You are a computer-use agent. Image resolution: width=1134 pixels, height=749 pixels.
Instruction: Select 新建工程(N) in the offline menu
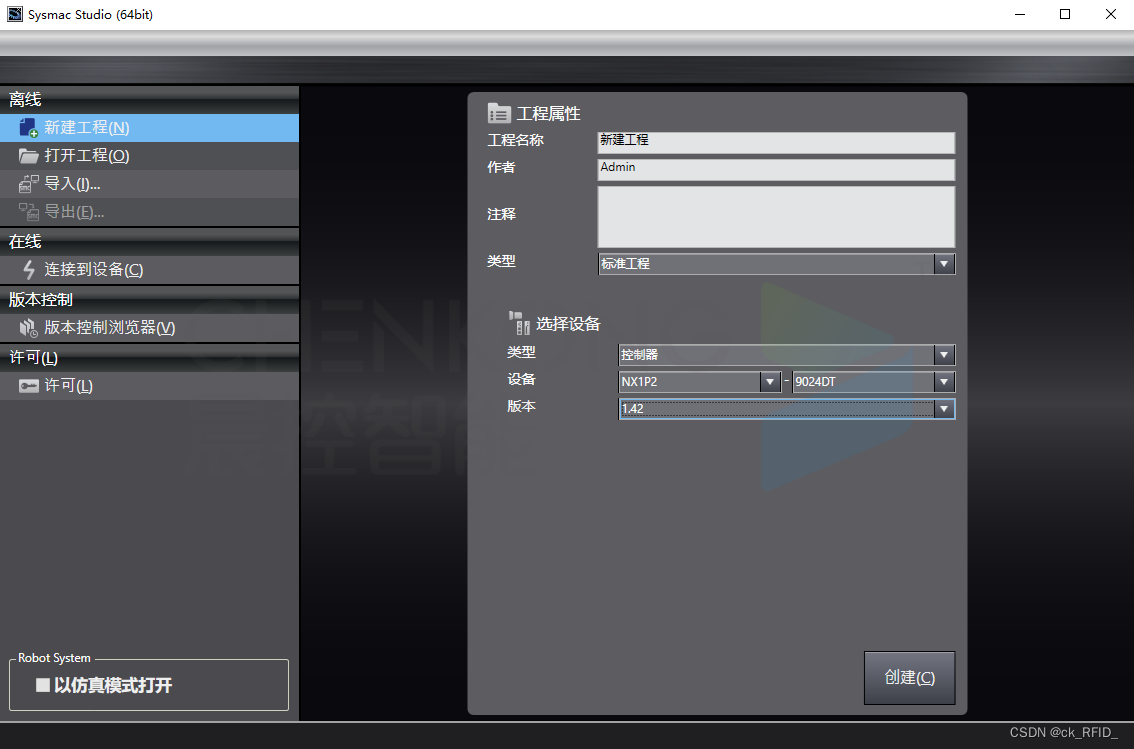149,128
